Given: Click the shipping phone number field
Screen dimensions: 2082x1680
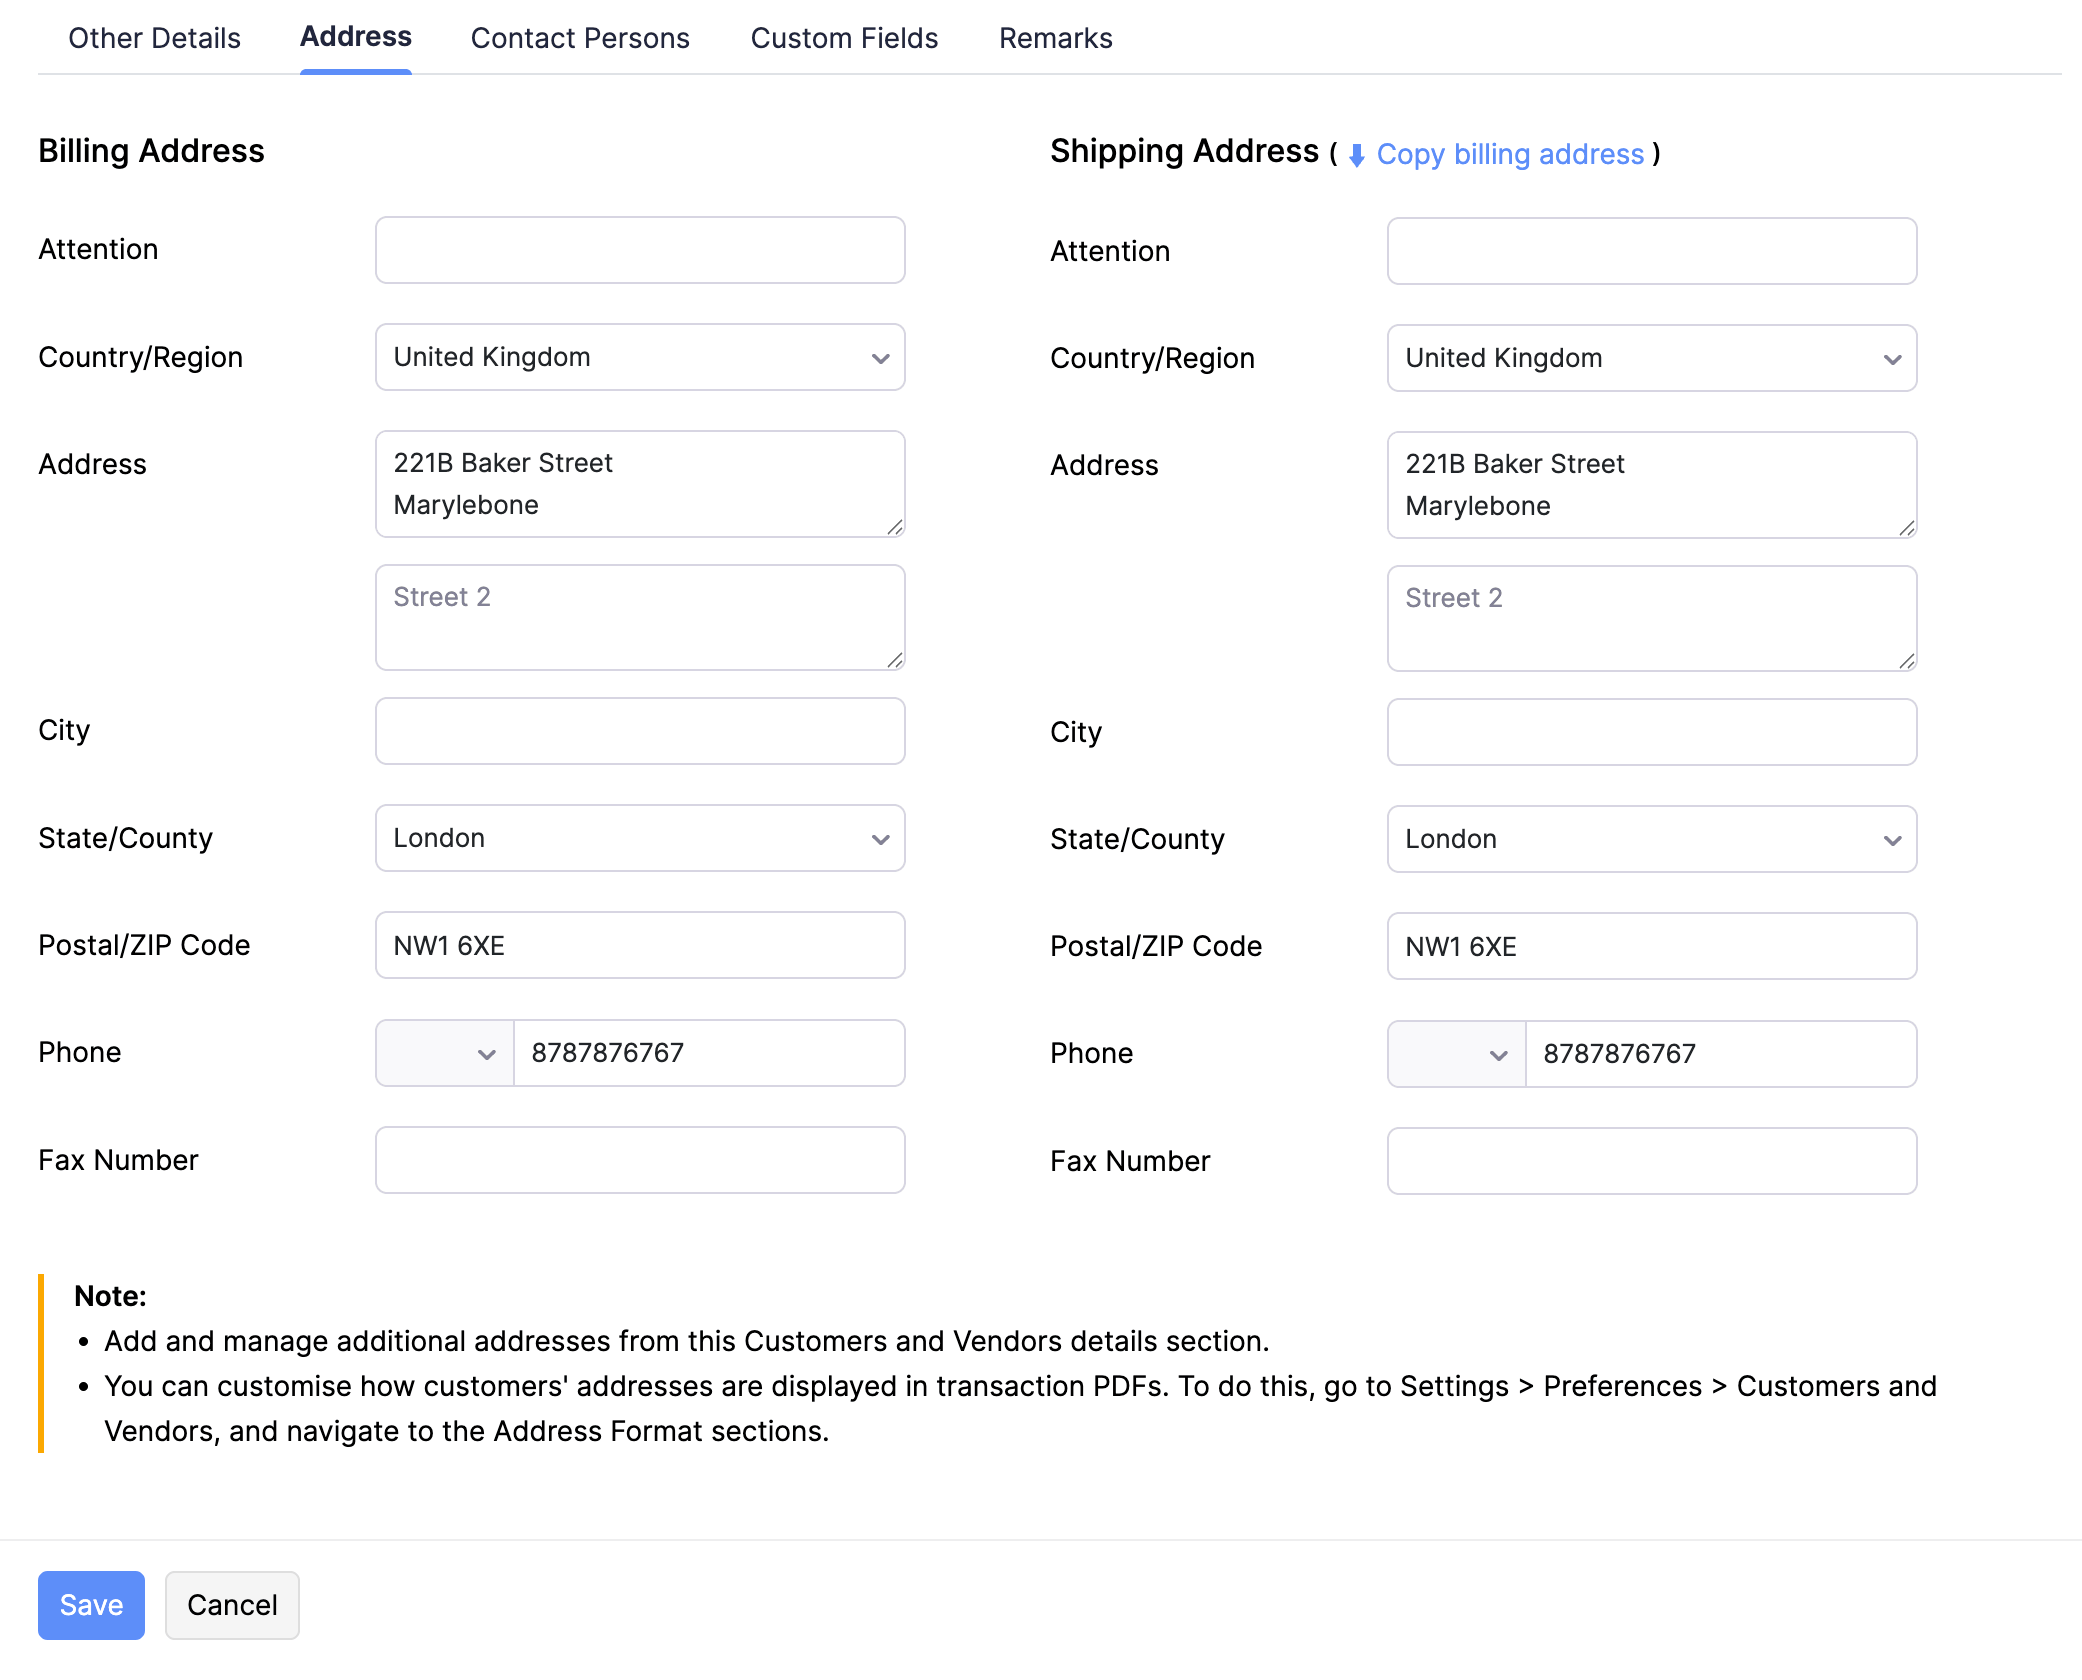Looking at the screenshot, I should (x=1721, y=1054).
